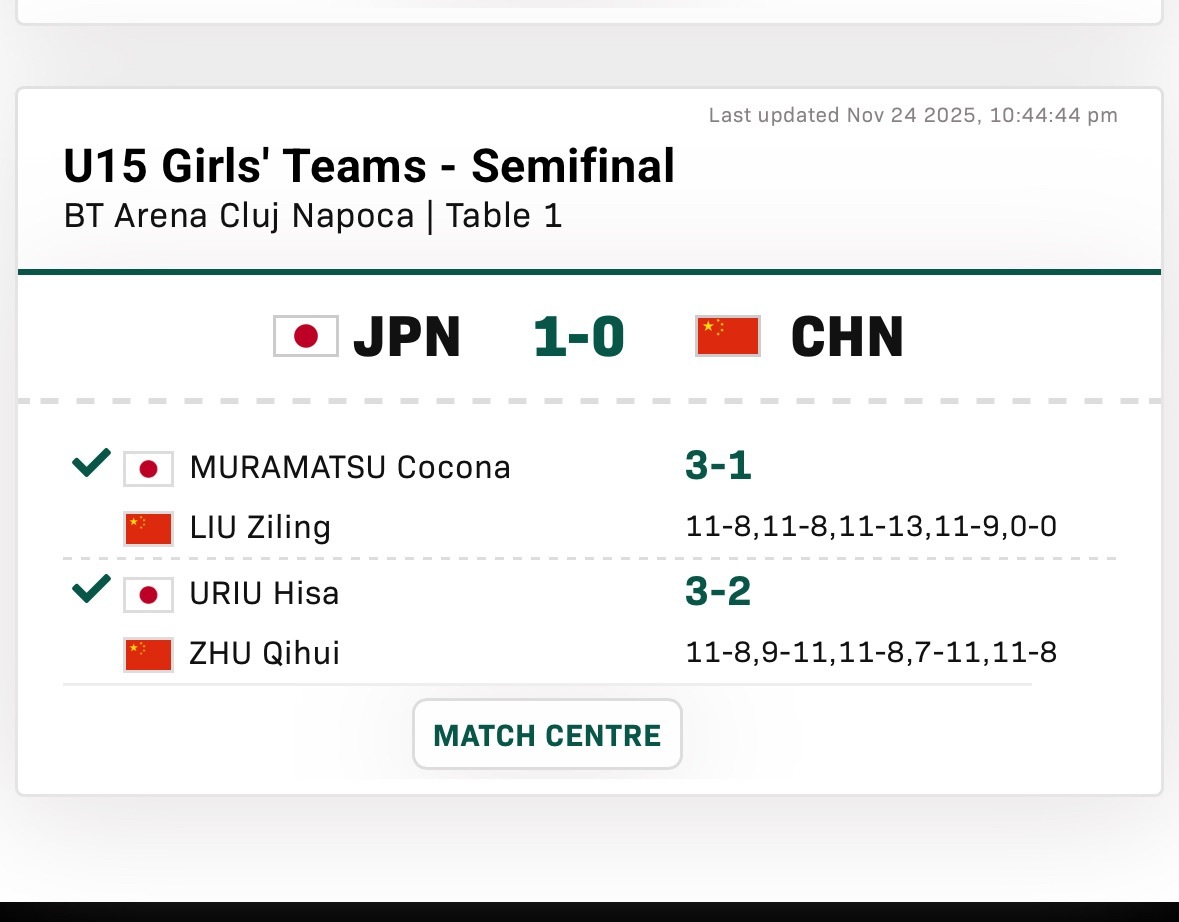Click the Last updated timestamp
The image size is (1179, 922).
913,115
